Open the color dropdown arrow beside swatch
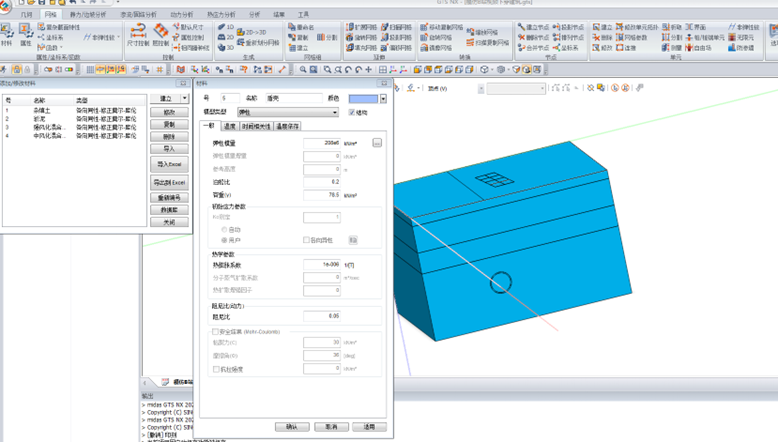This screenshot has height=442, width=778. pos(383,99)
